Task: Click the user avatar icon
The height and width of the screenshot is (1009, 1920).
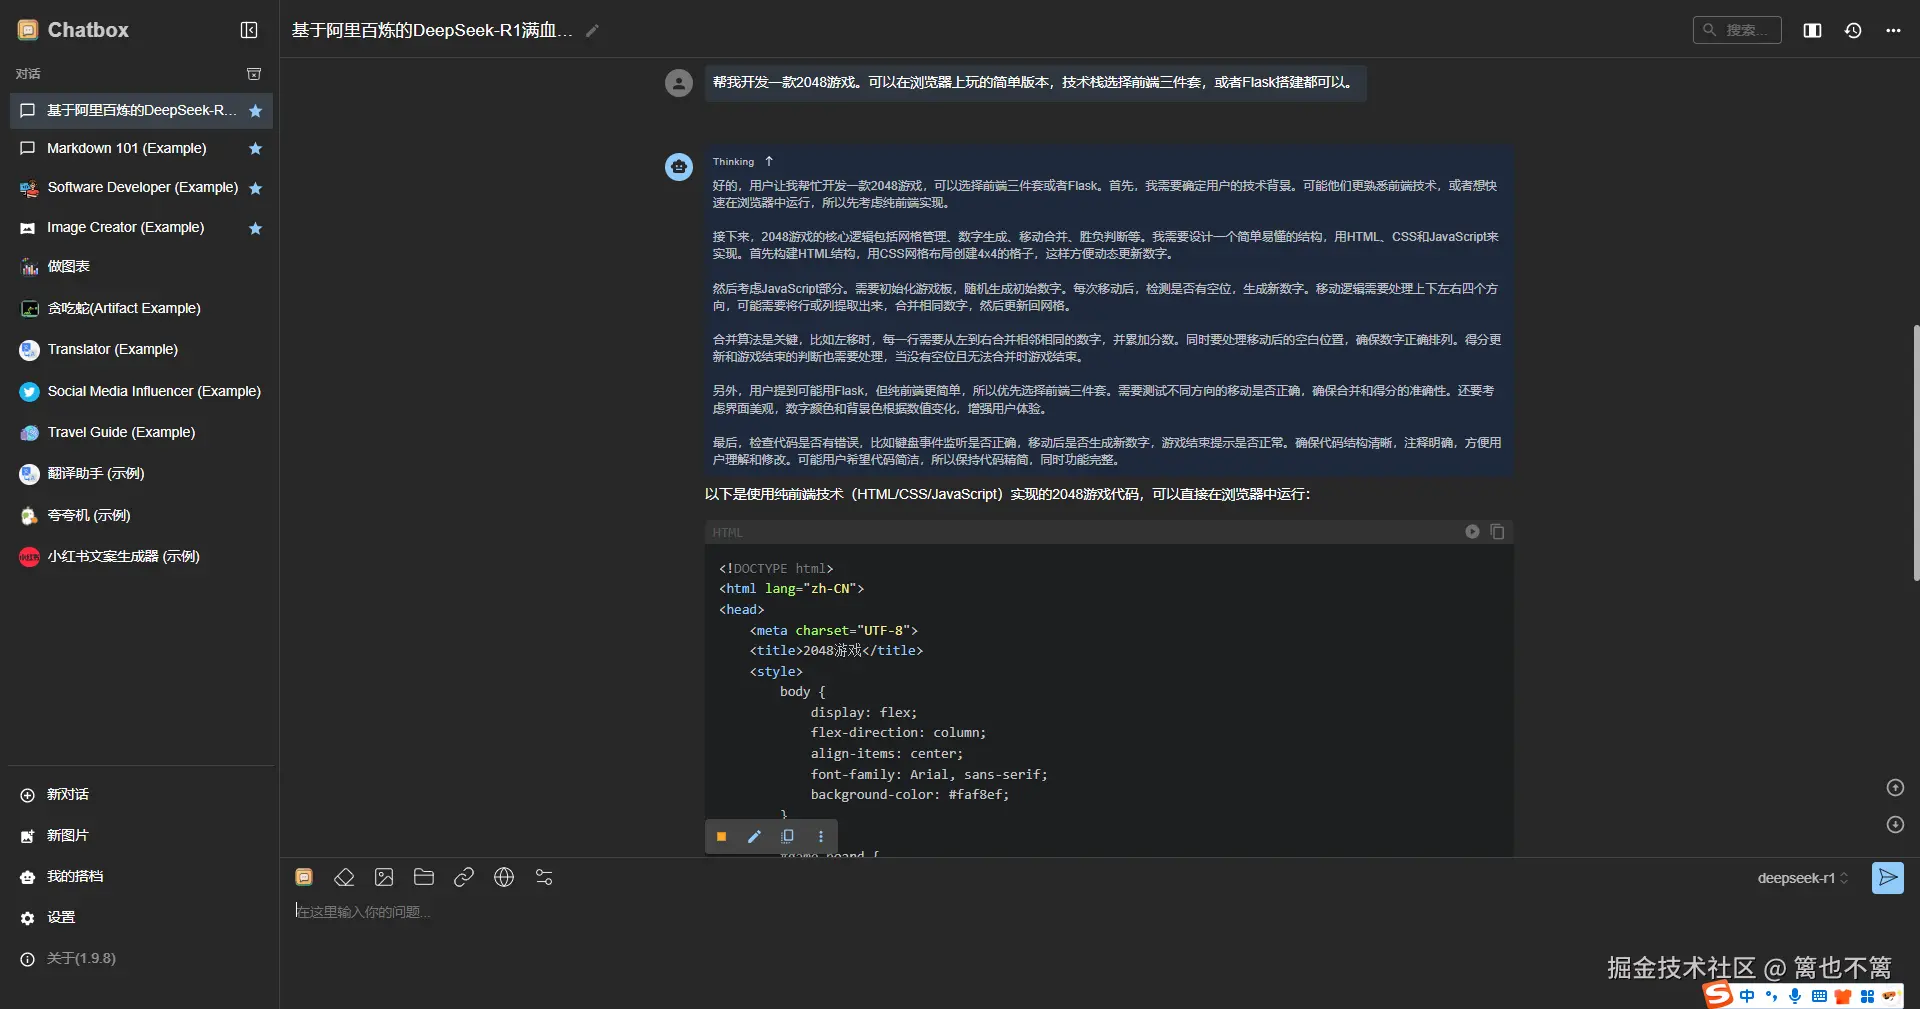Action: pos(679,83)
